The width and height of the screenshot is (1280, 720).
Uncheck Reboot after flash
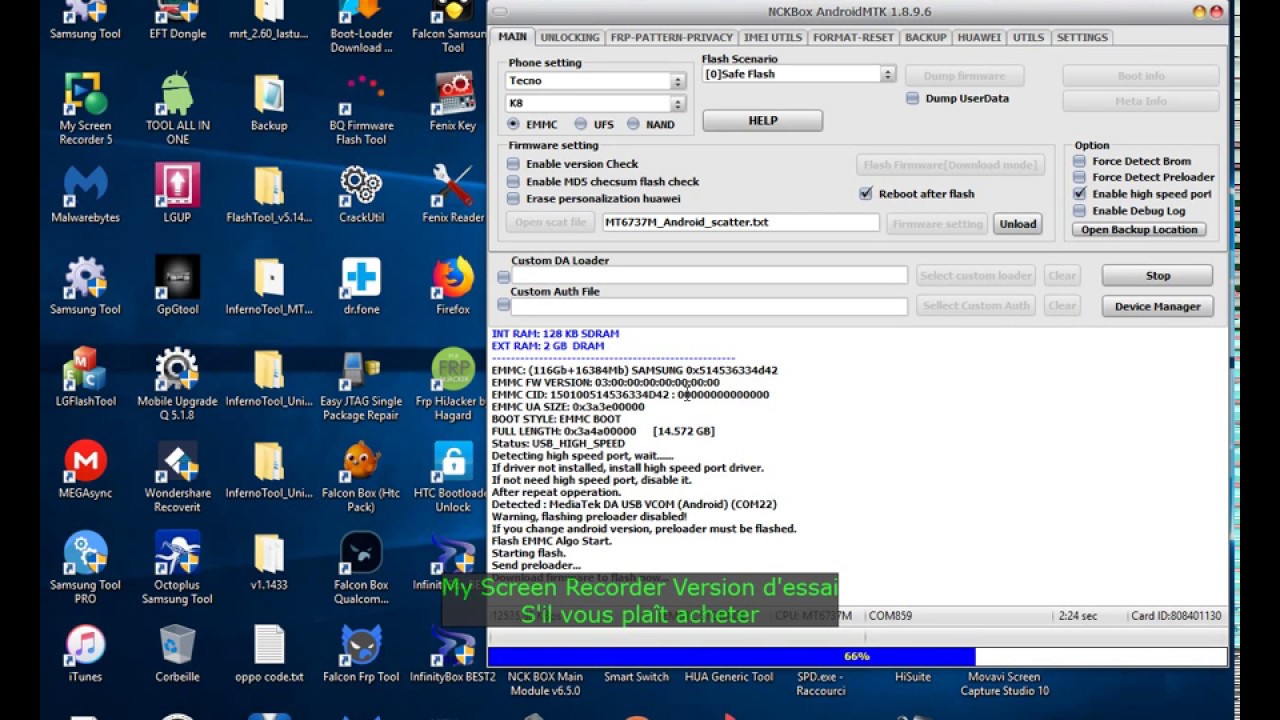coord(866,194)
